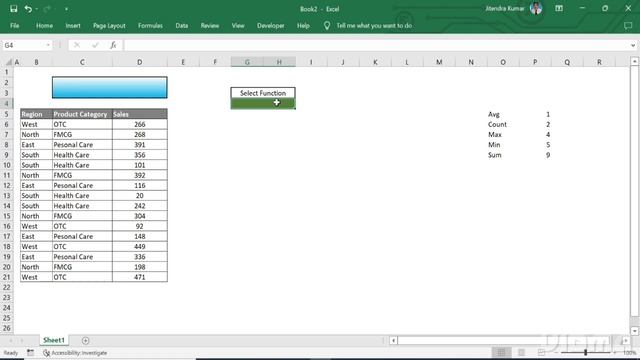This screenshot has width=640, height=360.
Task: Switch to Normal view icon
Action: point(501,352)
